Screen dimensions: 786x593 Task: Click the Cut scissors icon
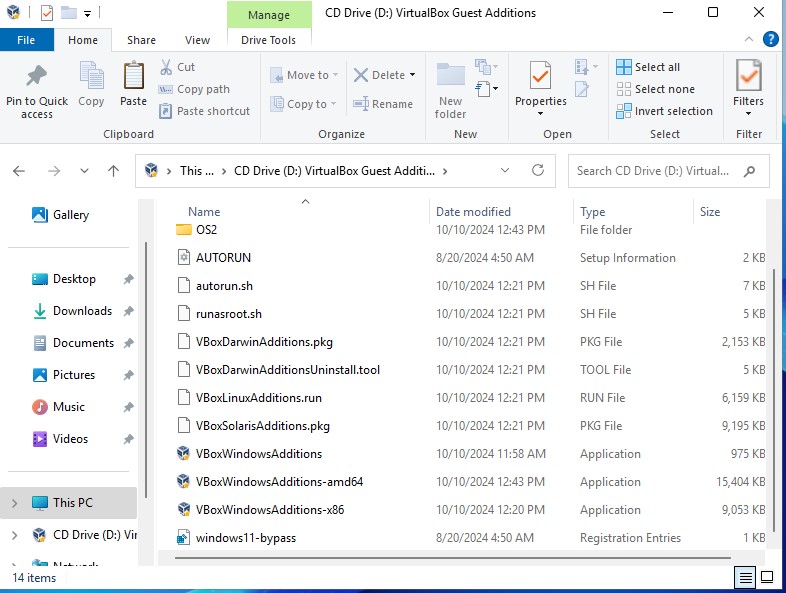point(166,67)
